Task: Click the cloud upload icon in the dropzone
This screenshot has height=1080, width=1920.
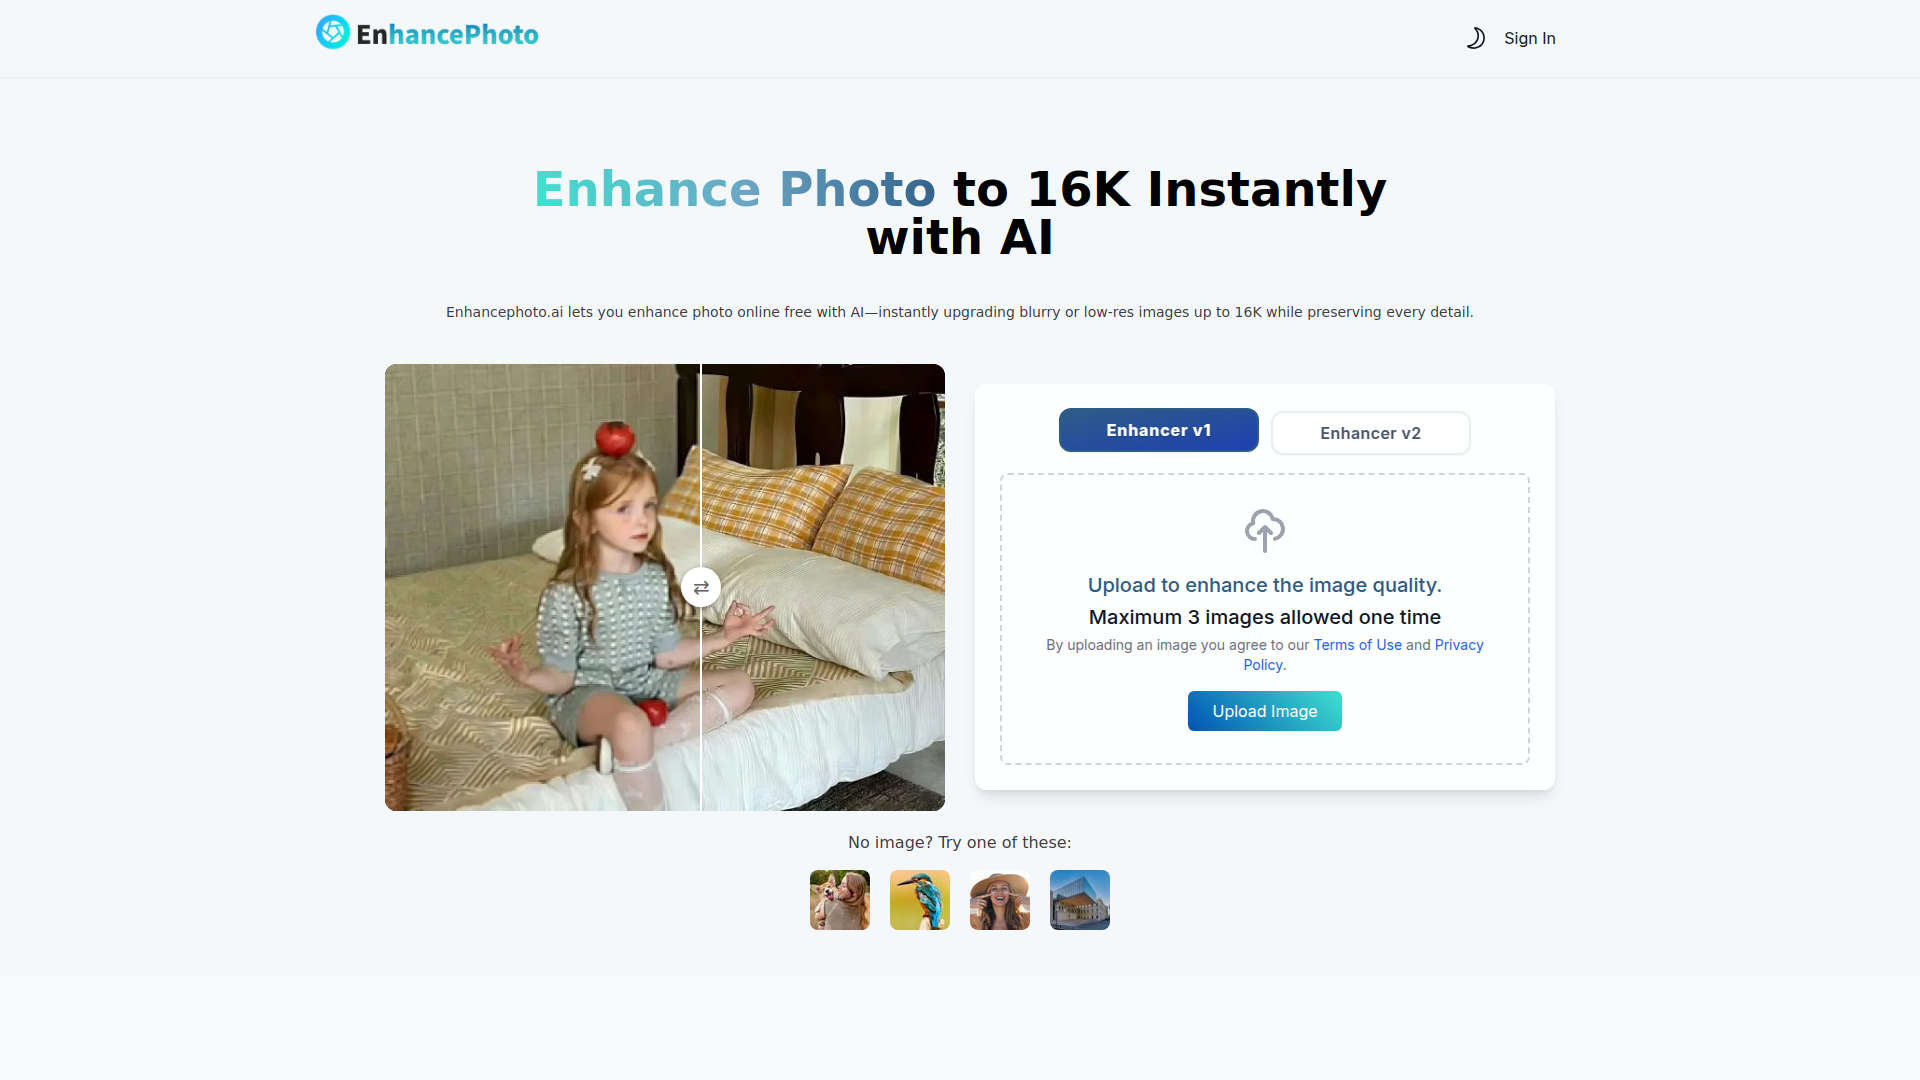Action: (1264, 531)
